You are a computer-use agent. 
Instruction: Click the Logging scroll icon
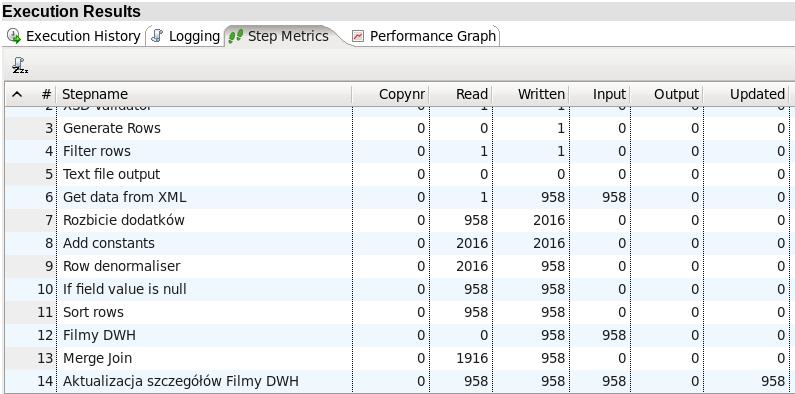pyautogui.click(x=158, y=36)
